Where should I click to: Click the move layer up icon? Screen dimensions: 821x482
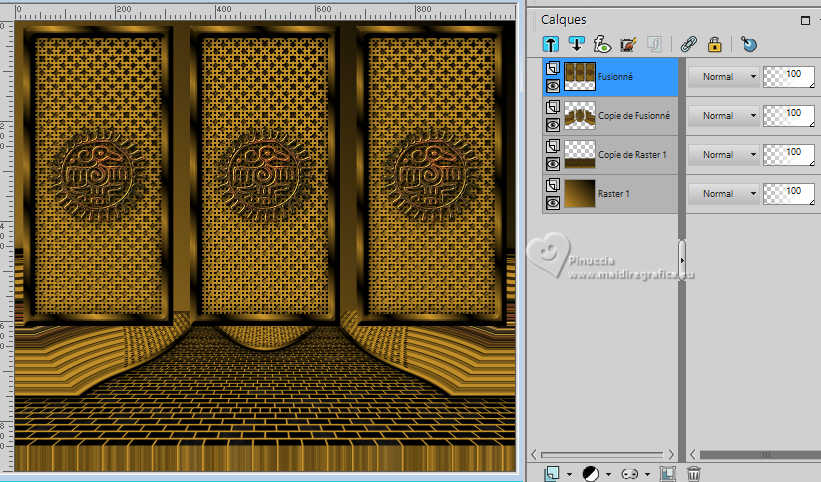pyautogui.click(x=551, y=44)
